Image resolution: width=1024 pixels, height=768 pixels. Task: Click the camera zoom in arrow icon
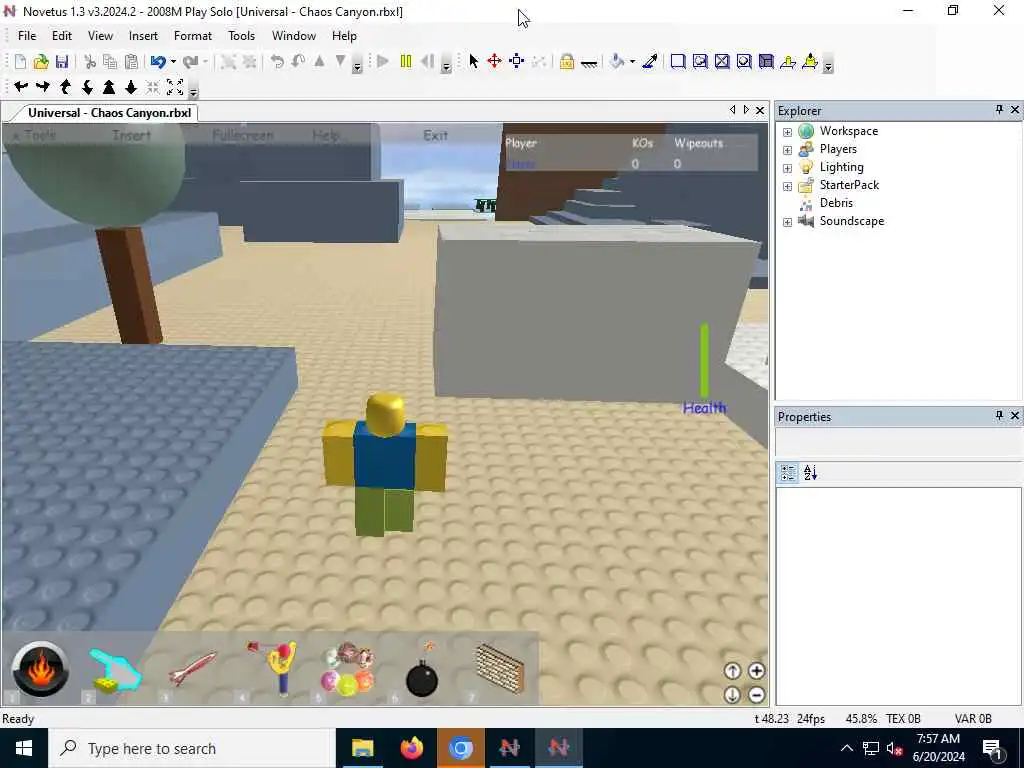(109, 86)
